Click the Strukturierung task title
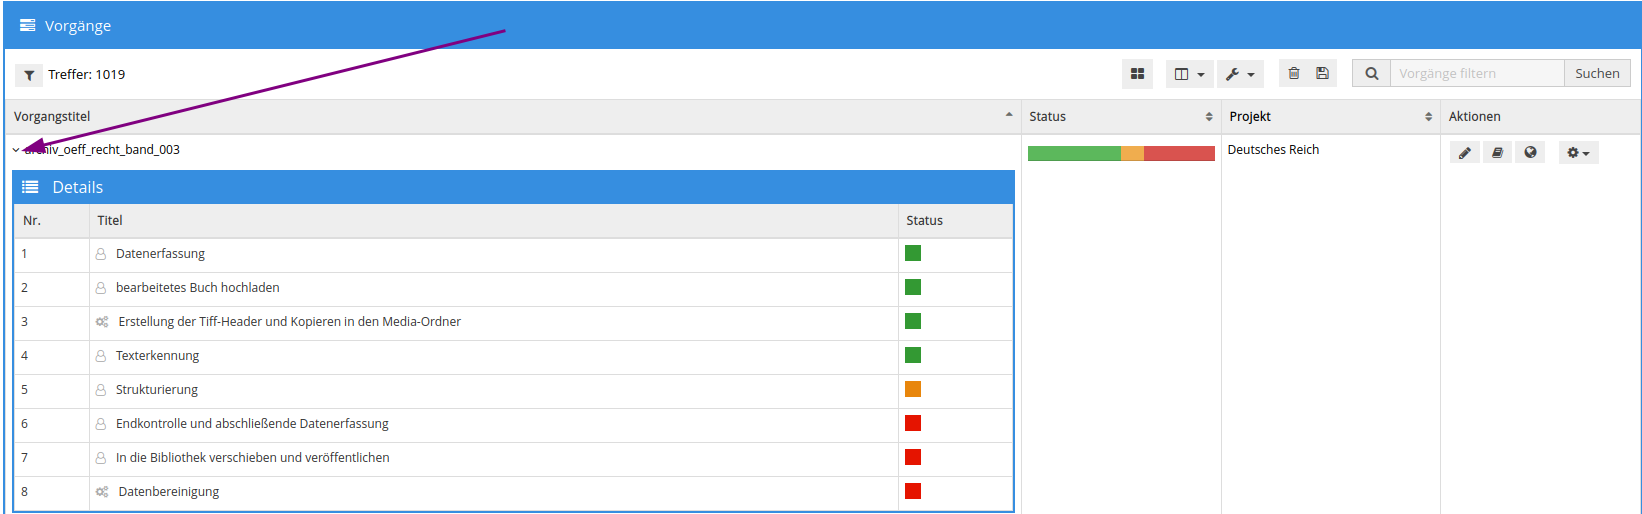The height and width of the screenshot is (514, 1642). [157, 390]
